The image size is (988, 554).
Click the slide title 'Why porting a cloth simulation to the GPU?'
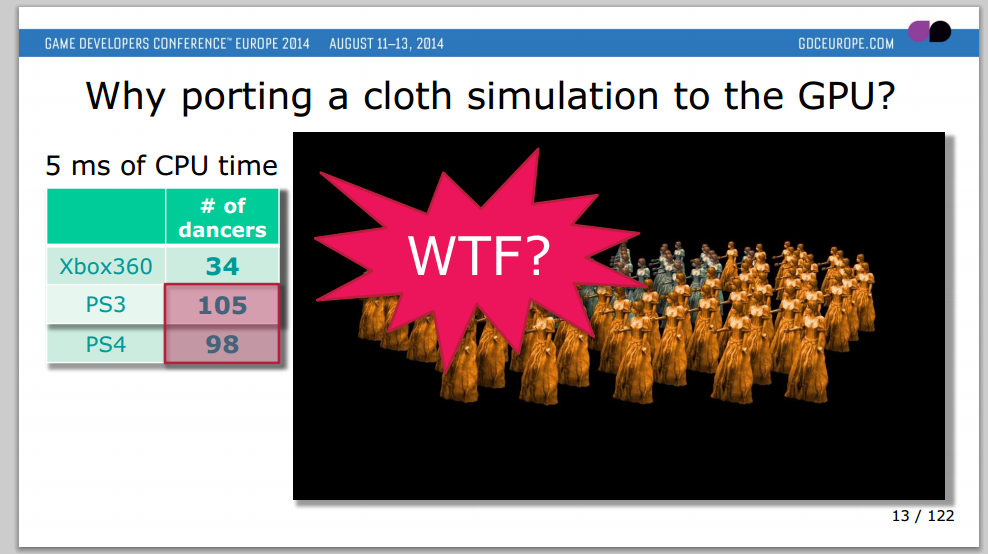[x=490, y=96]
